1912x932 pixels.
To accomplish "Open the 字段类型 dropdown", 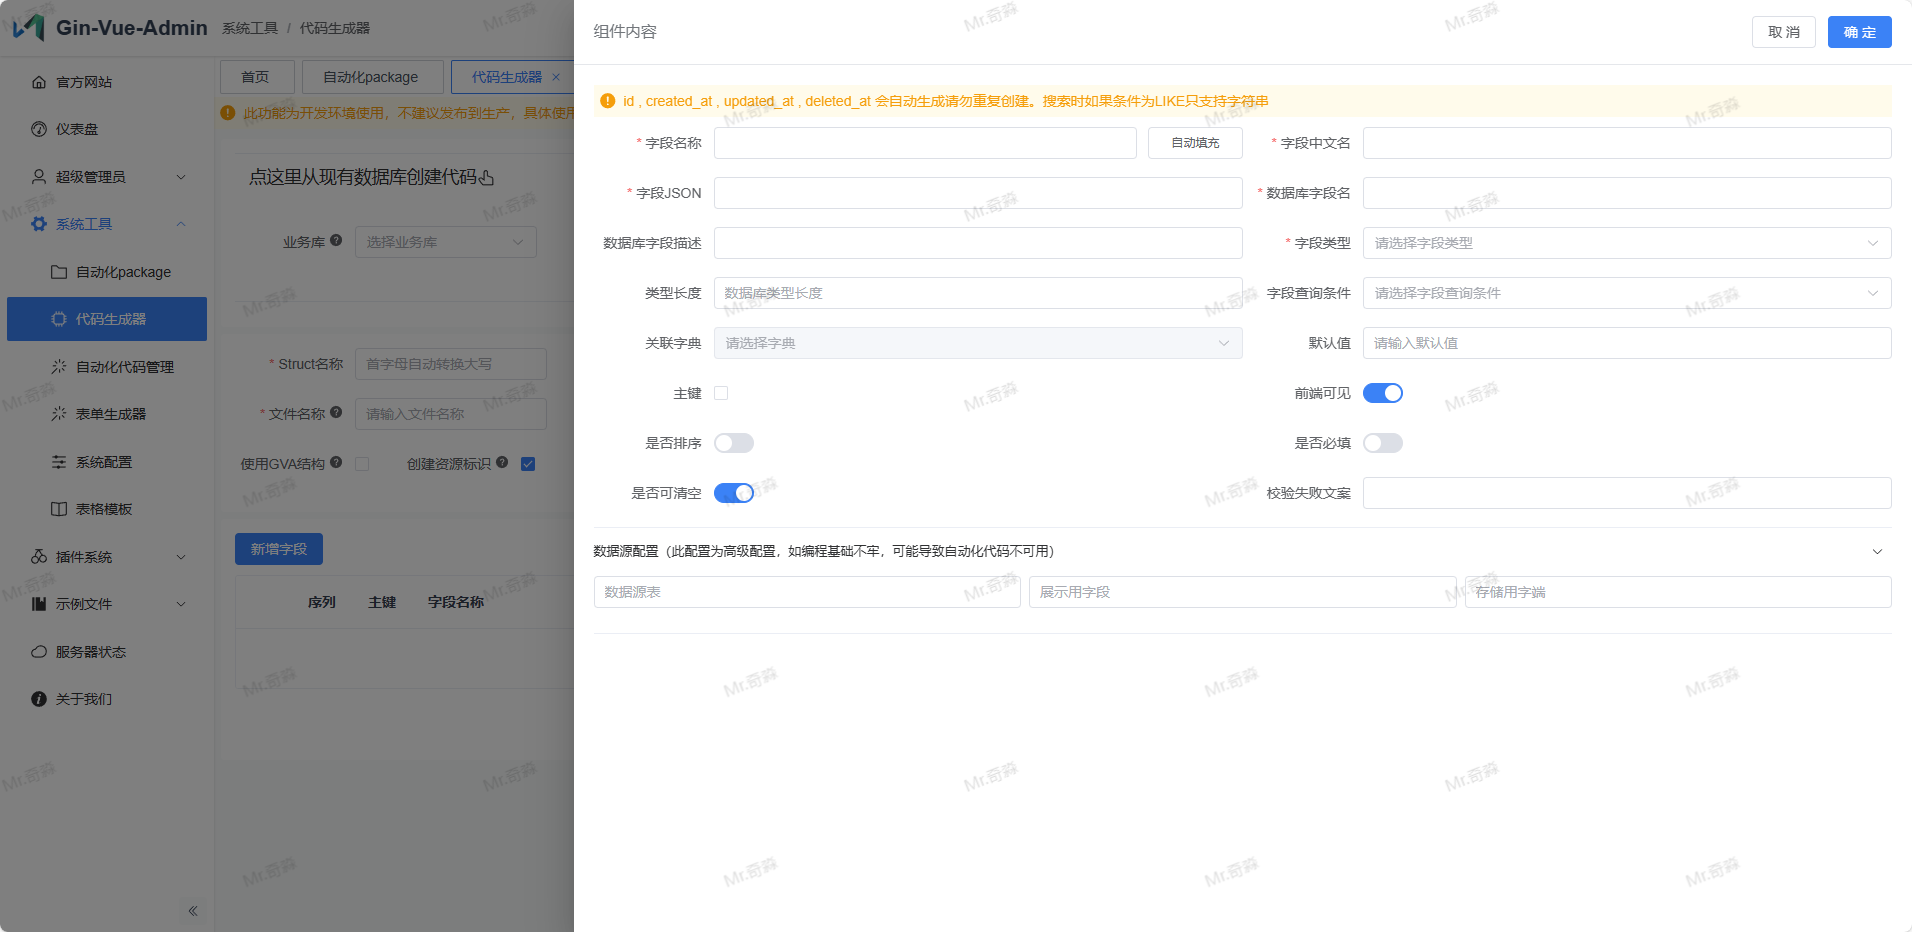I will 1626,243.
